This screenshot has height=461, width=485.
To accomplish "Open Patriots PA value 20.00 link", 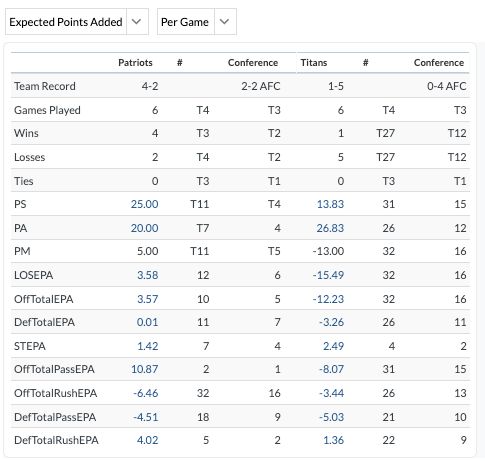I will pyautogui.click(x=144, y=228).
